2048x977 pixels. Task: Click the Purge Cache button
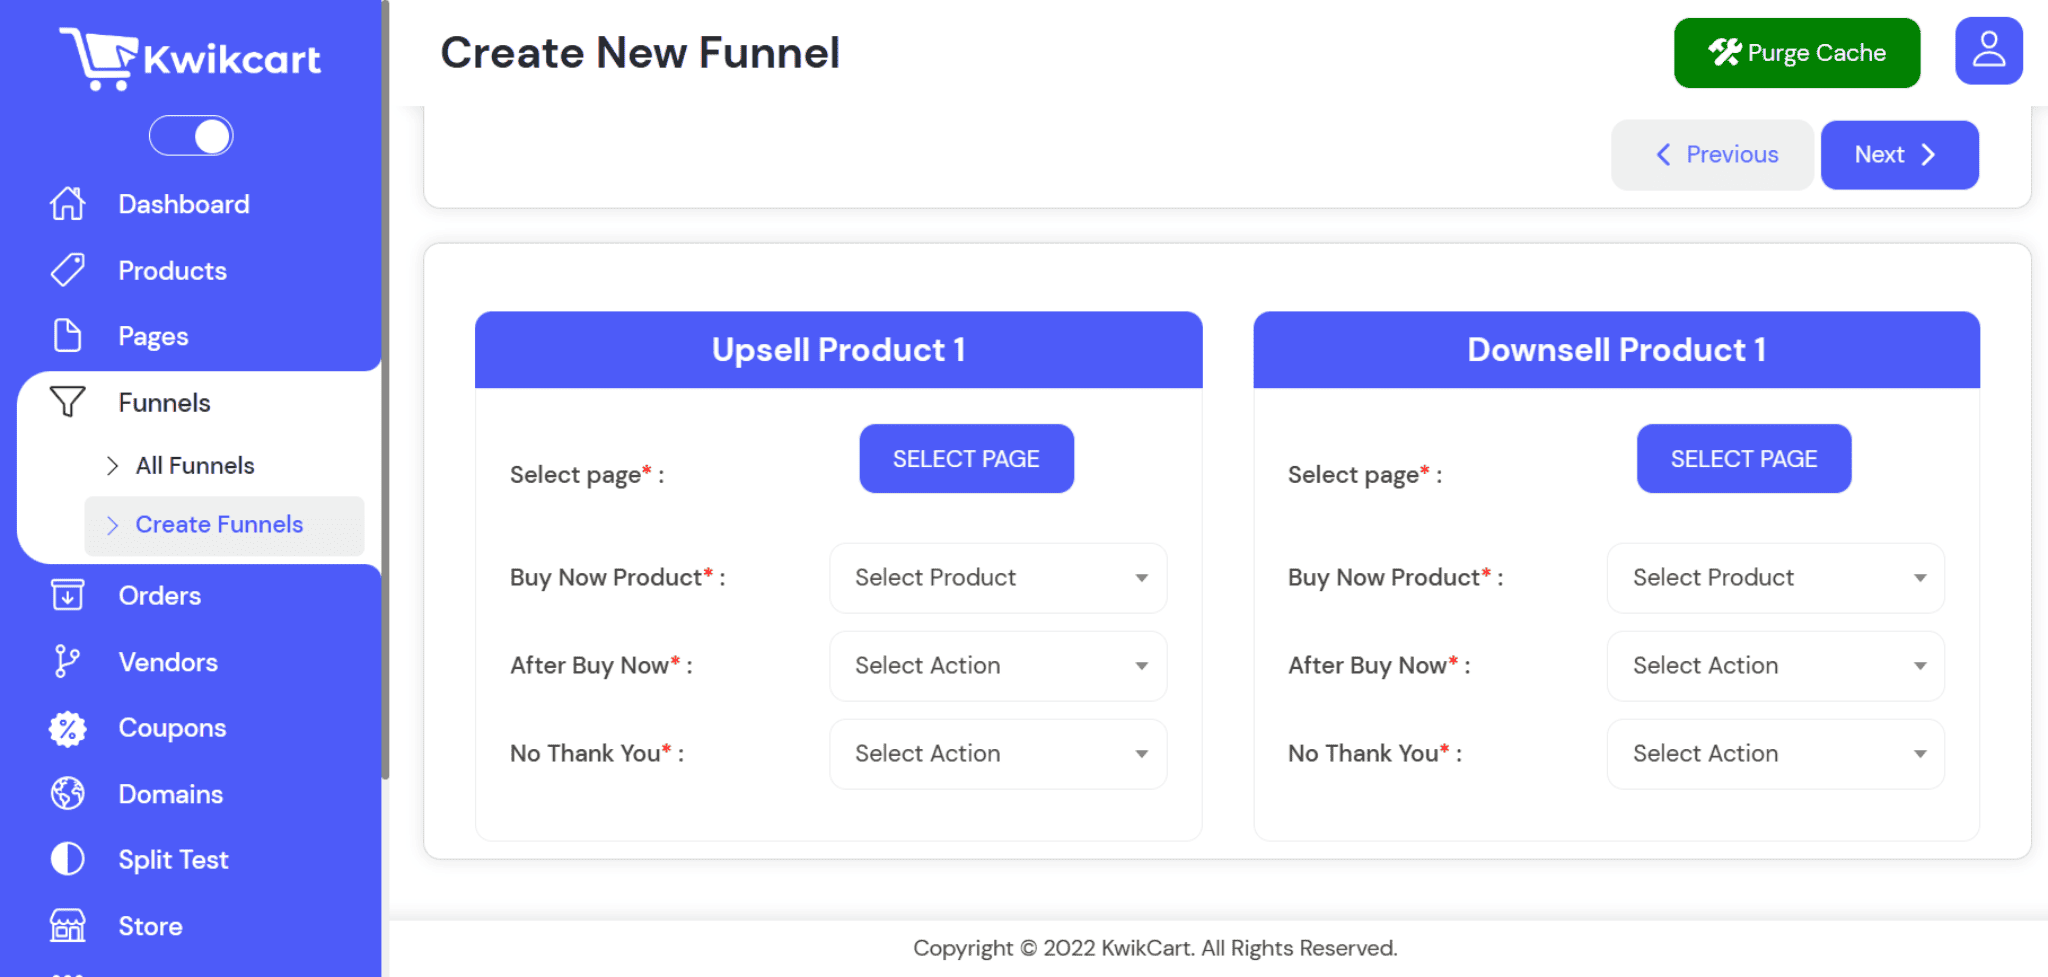[x=1797, y=53]
